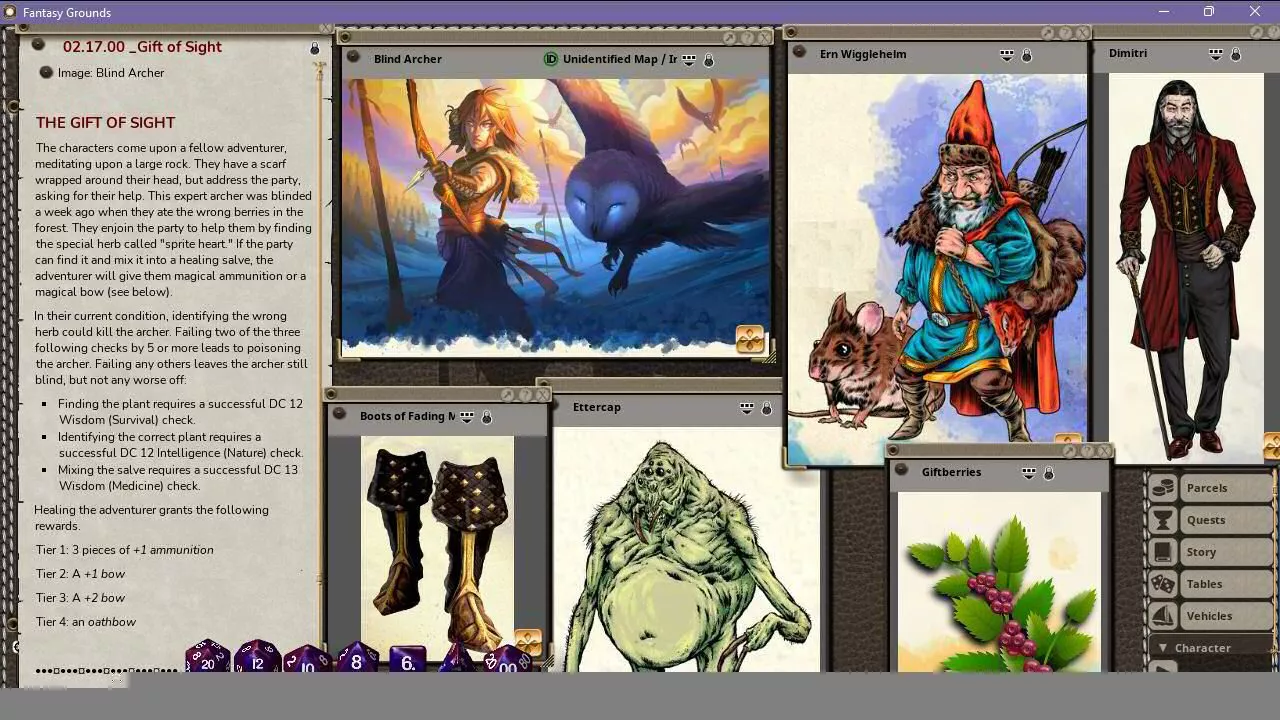Viewport: 1280px width, 720px height.
Task: Close the Giftberries image window
Action: 1103,451
